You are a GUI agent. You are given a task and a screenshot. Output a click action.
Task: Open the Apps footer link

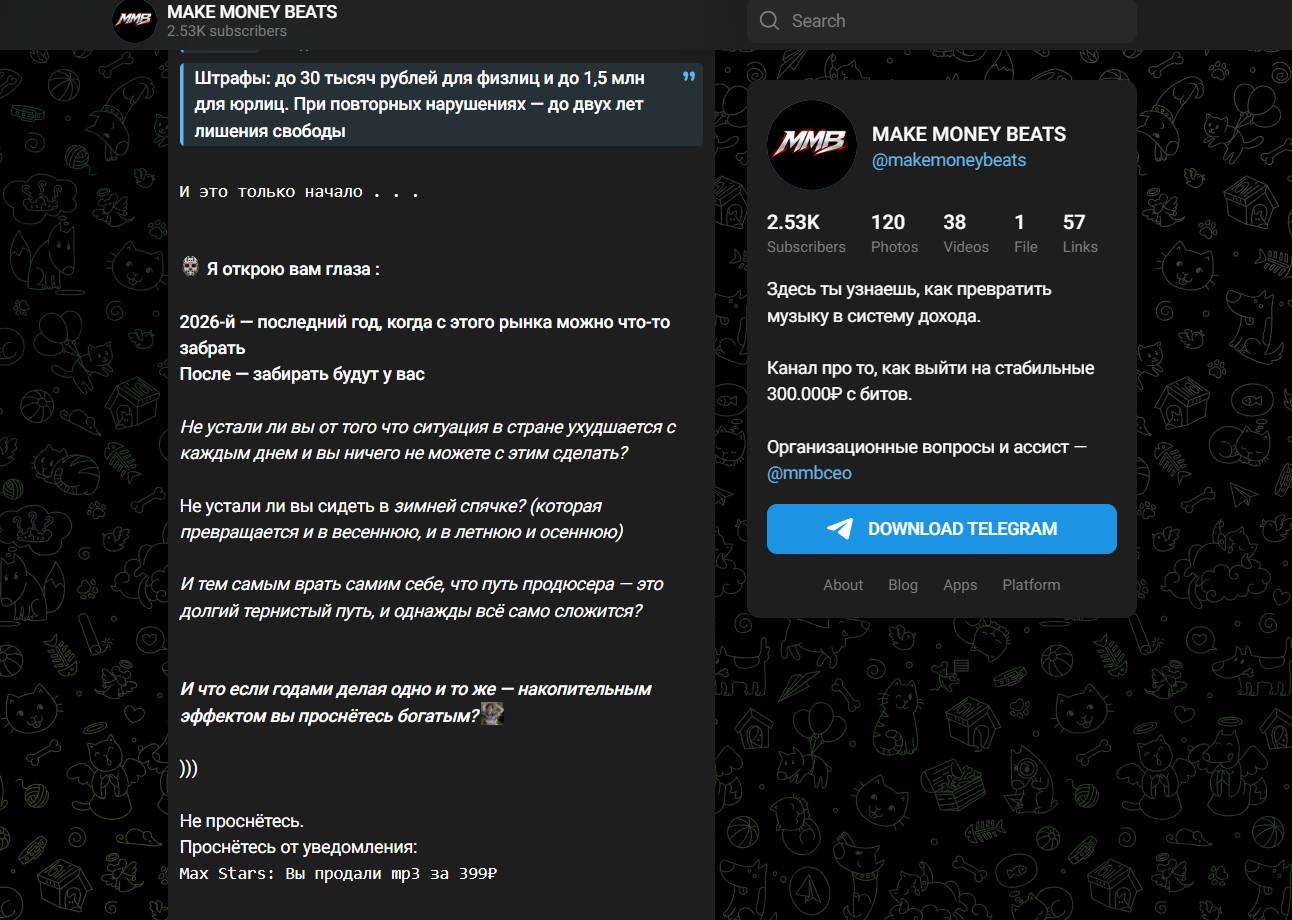tap(960, 585)
